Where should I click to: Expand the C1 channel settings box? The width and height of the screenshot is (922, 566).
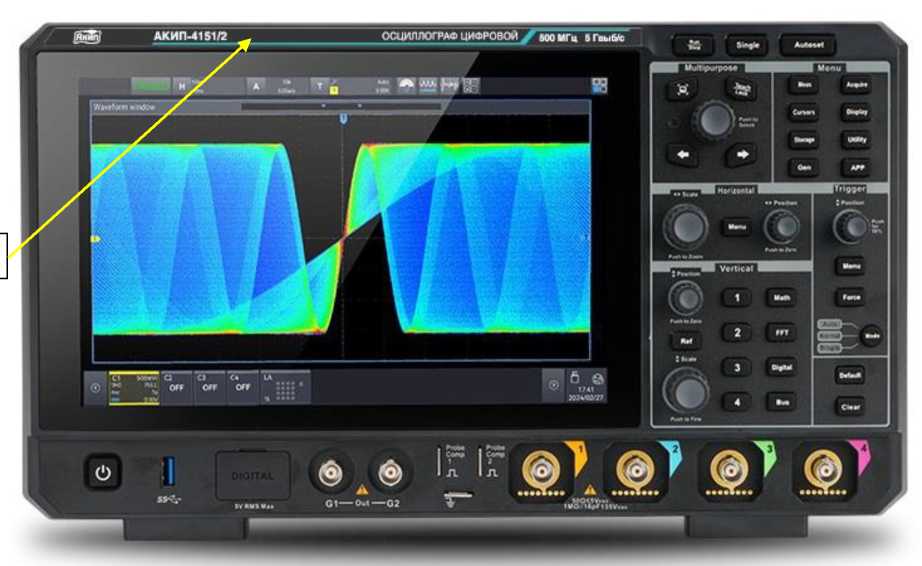(x=135, y=385)
